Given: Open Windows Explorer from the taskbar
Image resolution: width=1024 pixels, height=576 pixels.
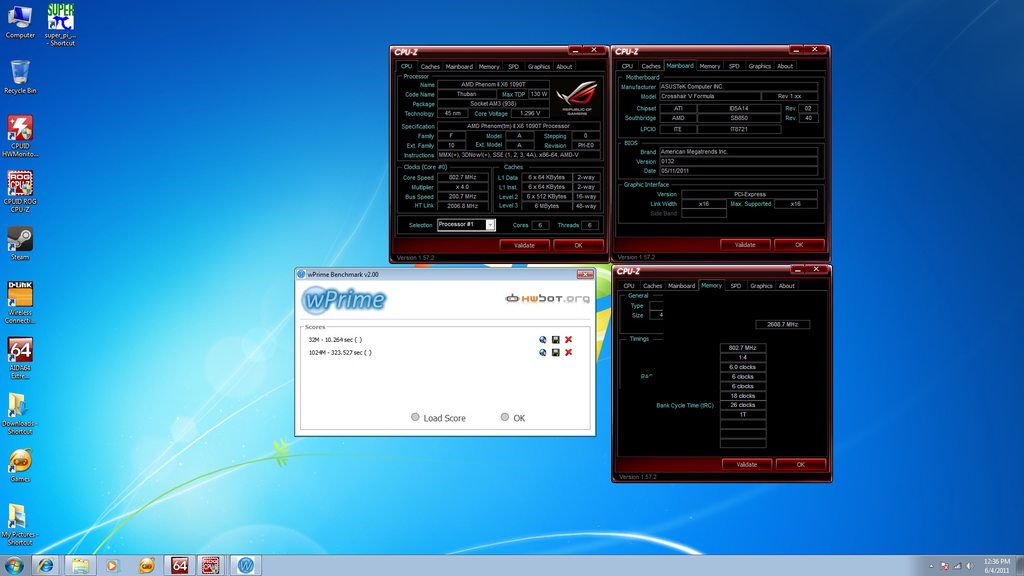Looking at the screenshot, I should point(80,565).
